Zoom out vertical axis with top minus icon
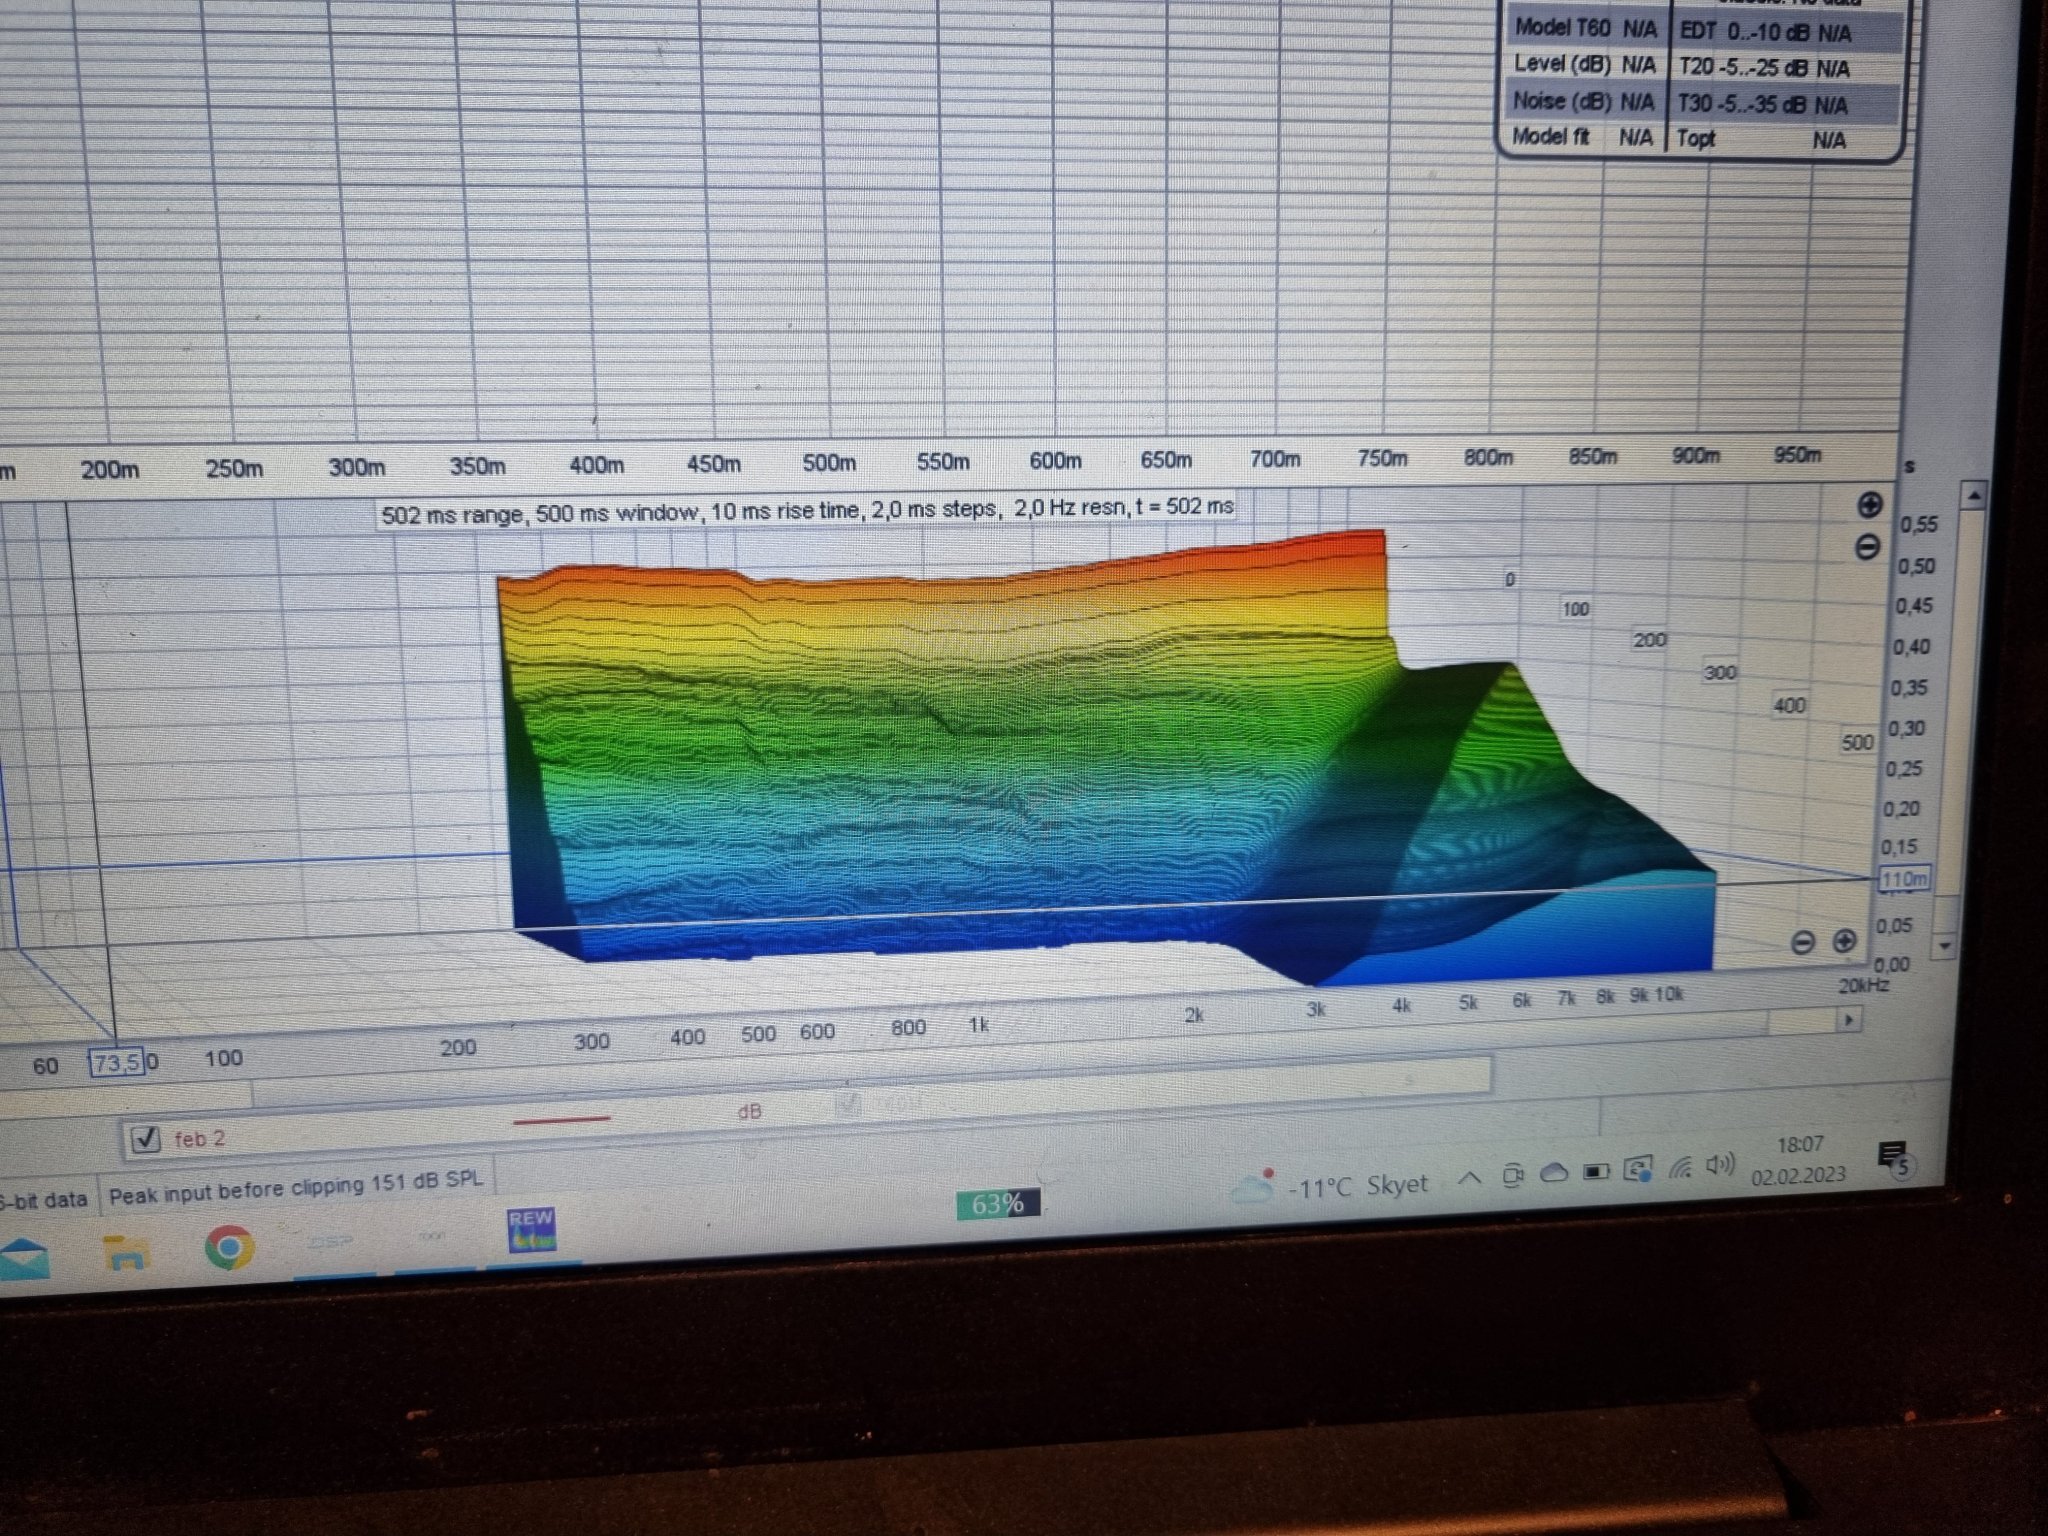This screenshot has height=1536, width=2048. 1866,547
